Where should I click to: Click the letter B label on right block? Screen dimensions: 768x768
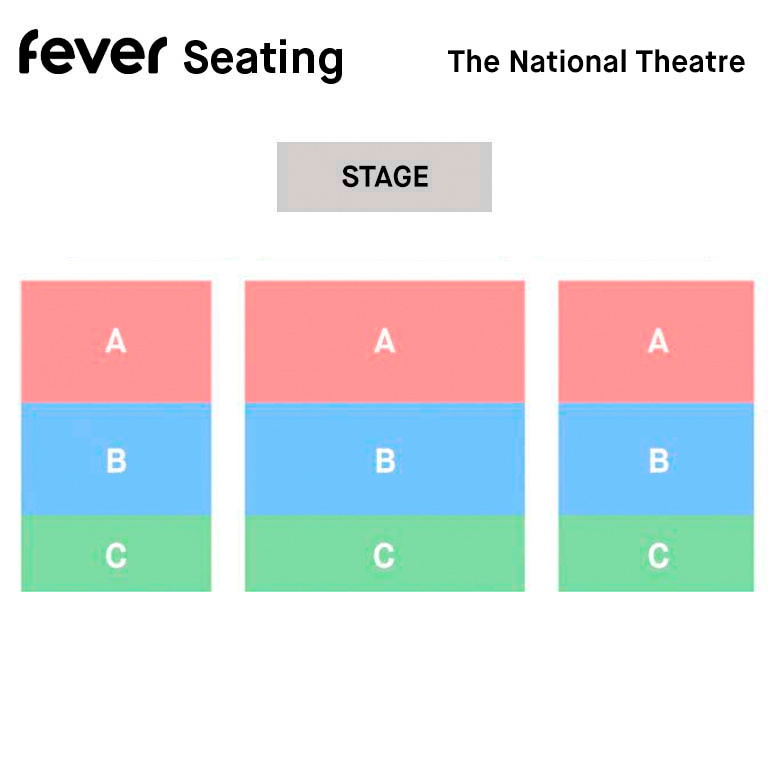pyautogui.click(x=658, y=461)
